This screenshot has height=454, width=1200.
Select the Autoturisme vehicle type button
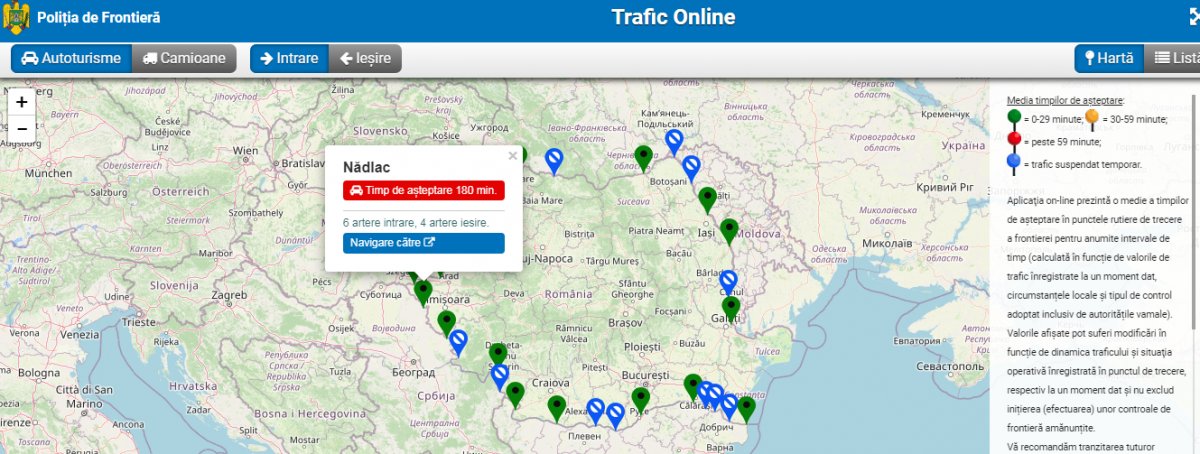coord(71,58)
